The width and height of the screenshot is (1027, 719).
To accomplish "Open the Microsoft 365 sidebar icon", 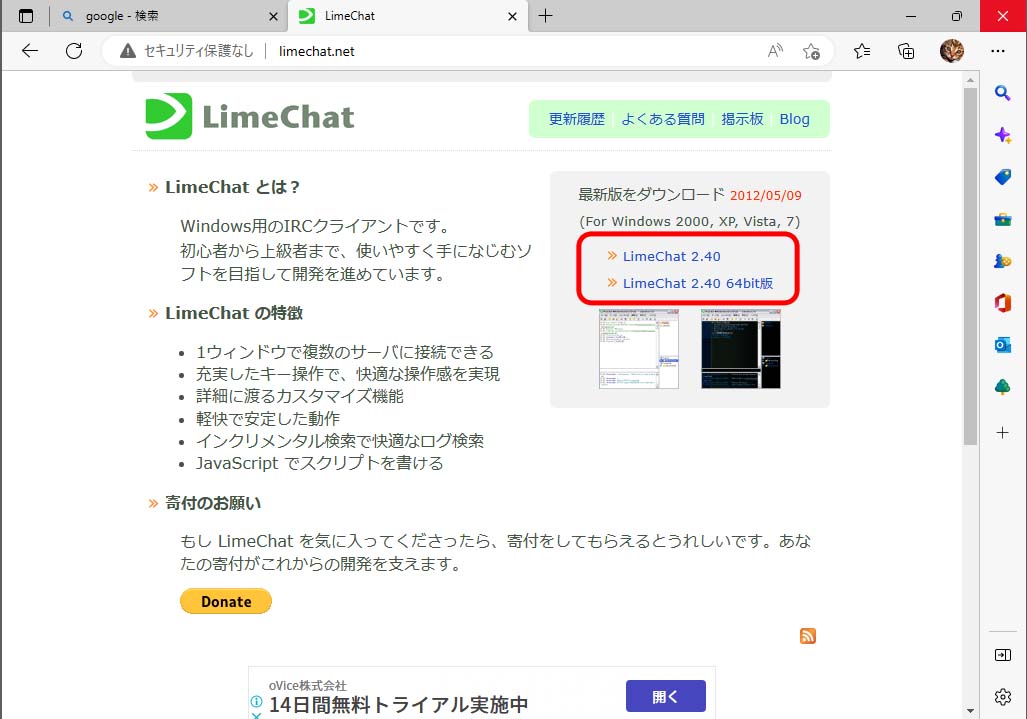I will [1002, 303].
